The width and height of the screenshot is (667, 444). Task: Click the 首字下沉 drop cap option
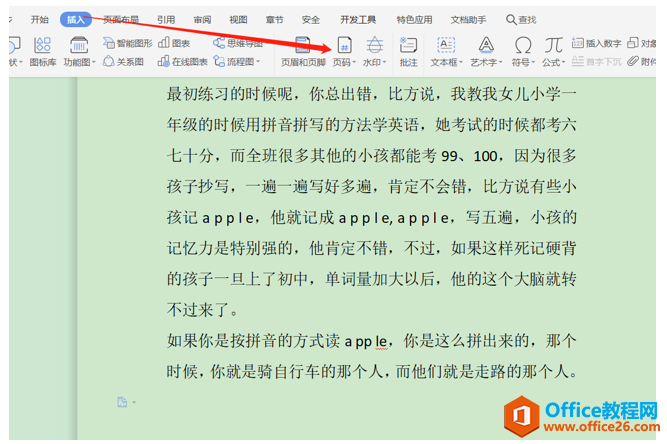[x=596, y=62]
